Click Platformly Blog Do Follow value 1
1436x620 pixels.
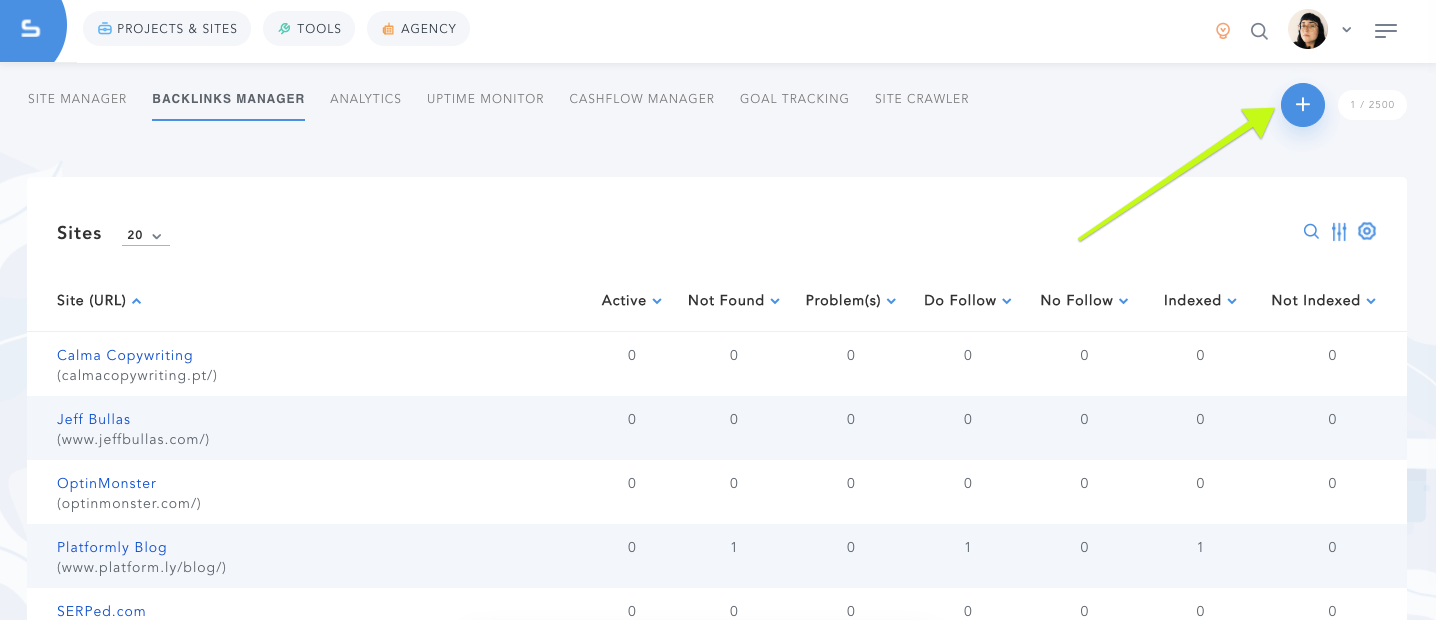pyautogui.click(x=967, y=548)
